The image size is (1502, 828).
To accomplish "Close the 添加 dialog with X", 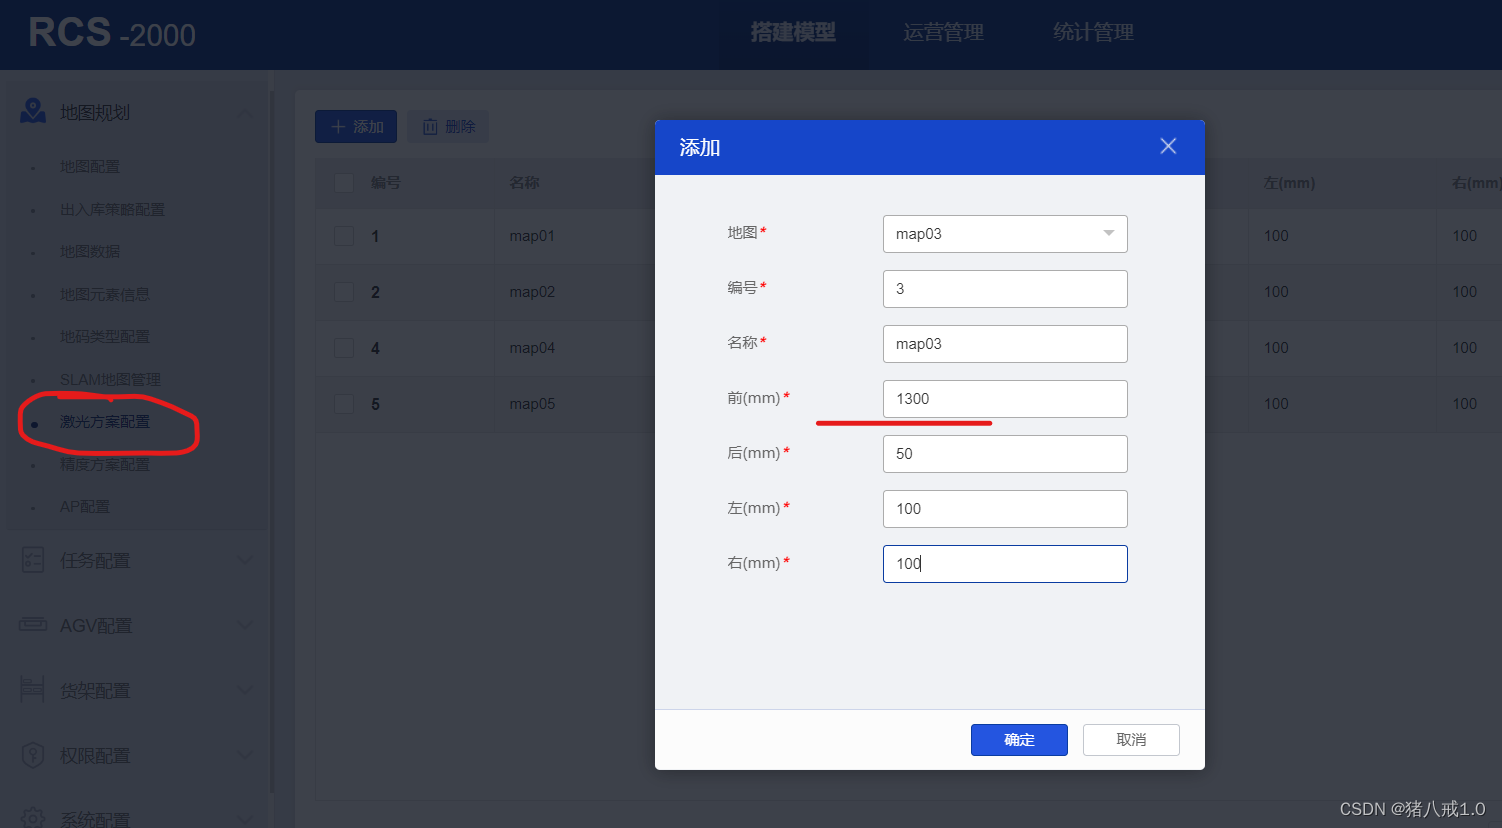I will (1168, 146).
